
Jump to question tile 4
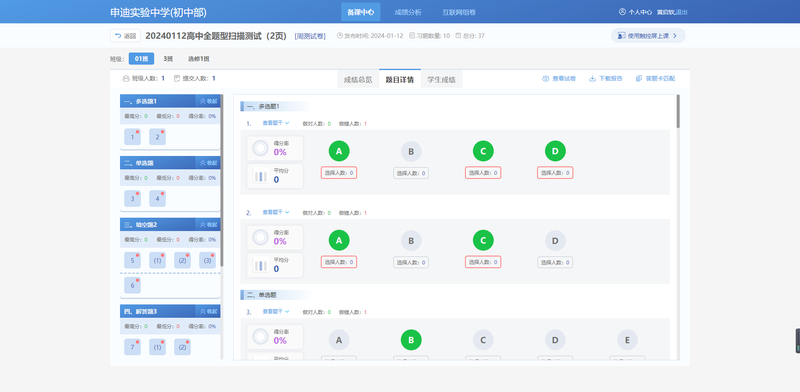157,199
